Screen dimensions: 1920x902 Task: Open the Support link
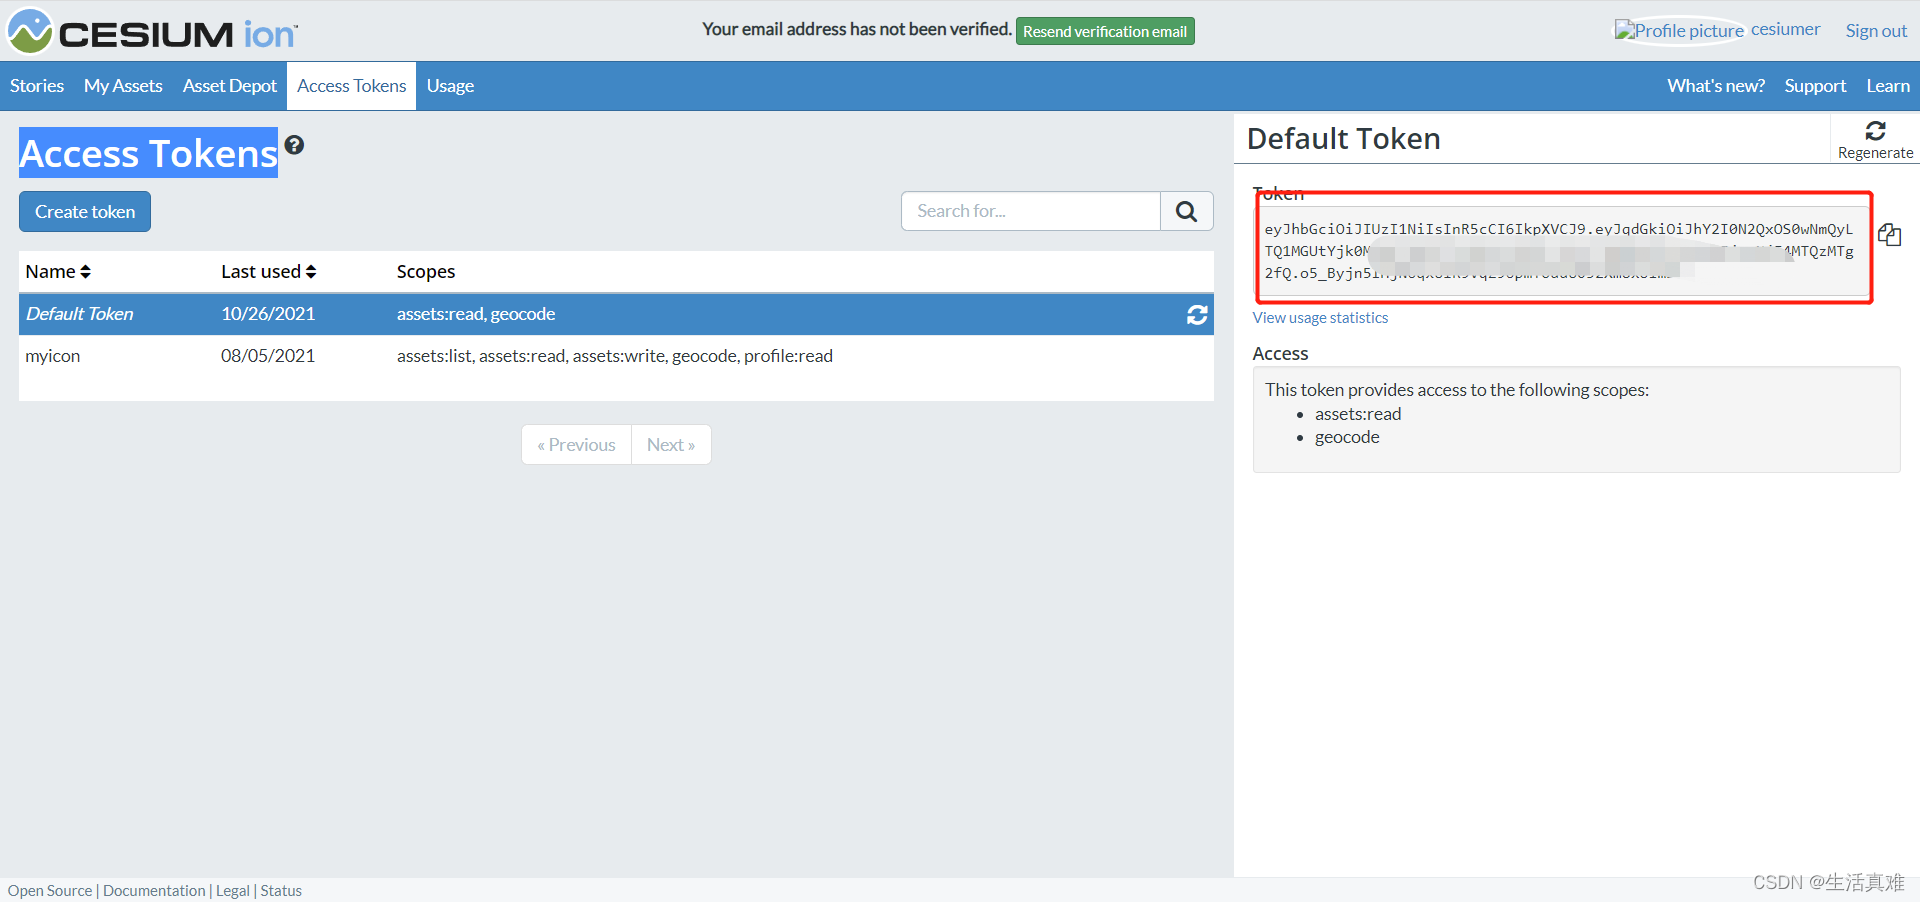tap(1815, 86)
